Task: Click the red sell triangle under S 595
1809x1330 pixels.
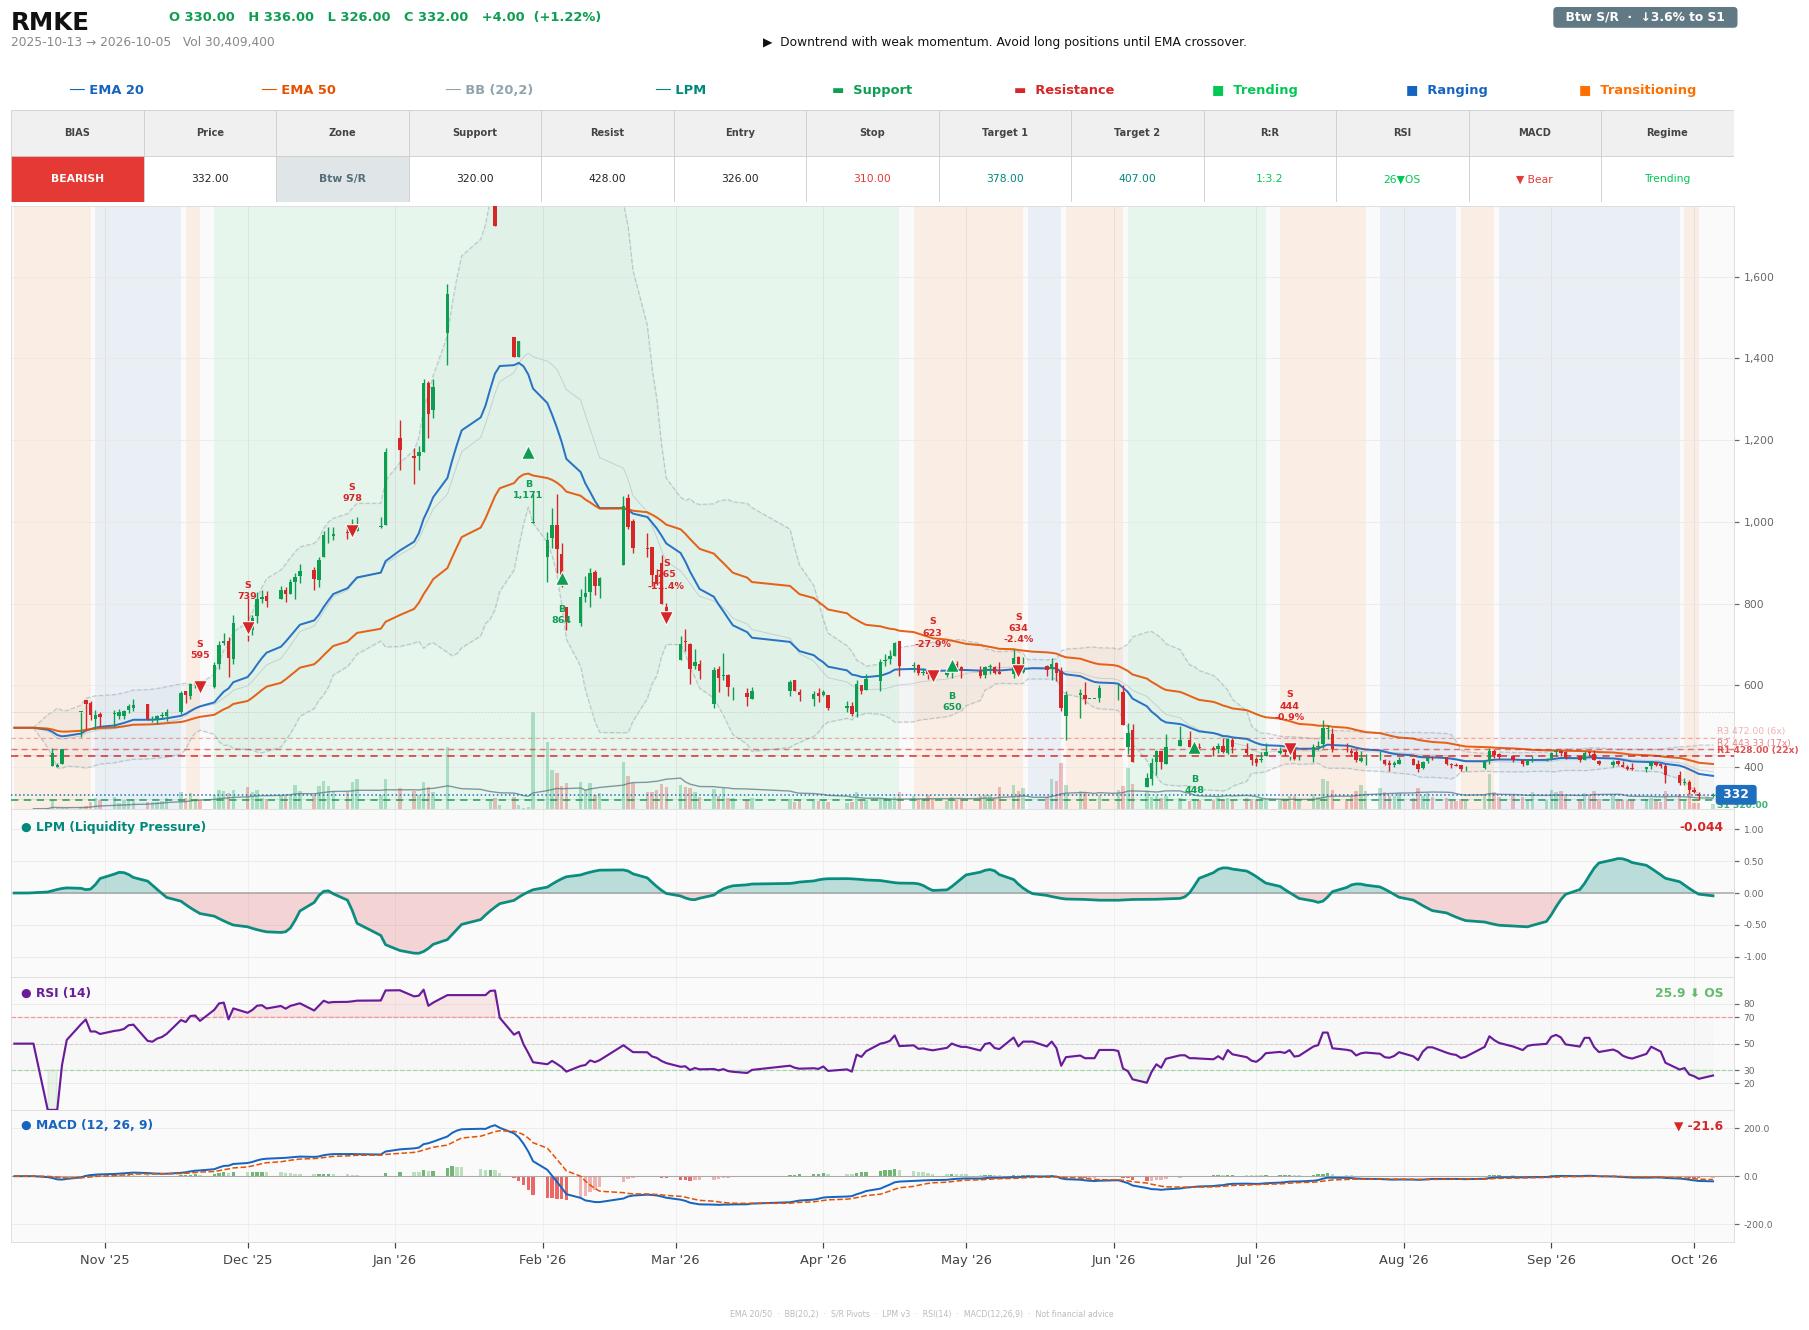Action: tap(200, 687)
